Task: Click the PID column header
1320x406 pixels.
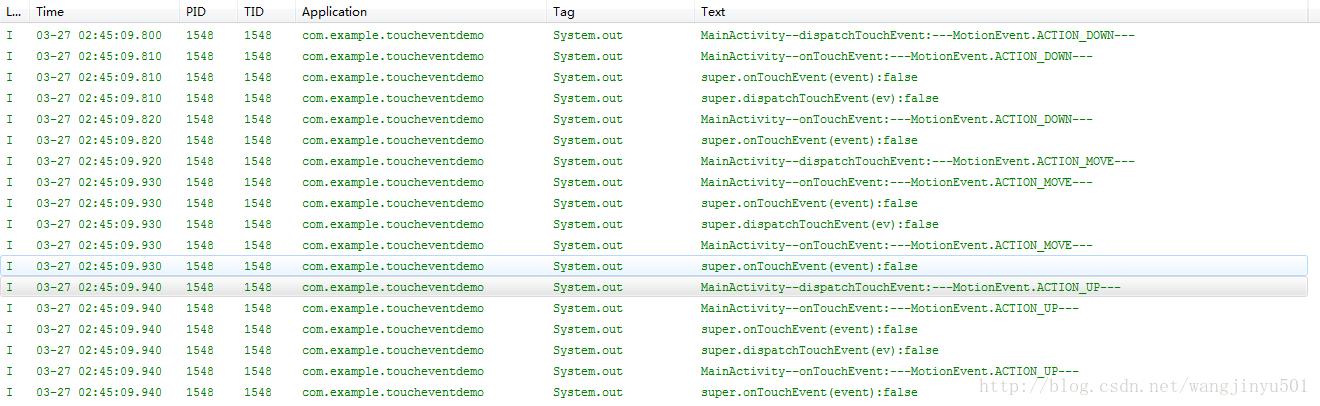Action: pos(209,12)
